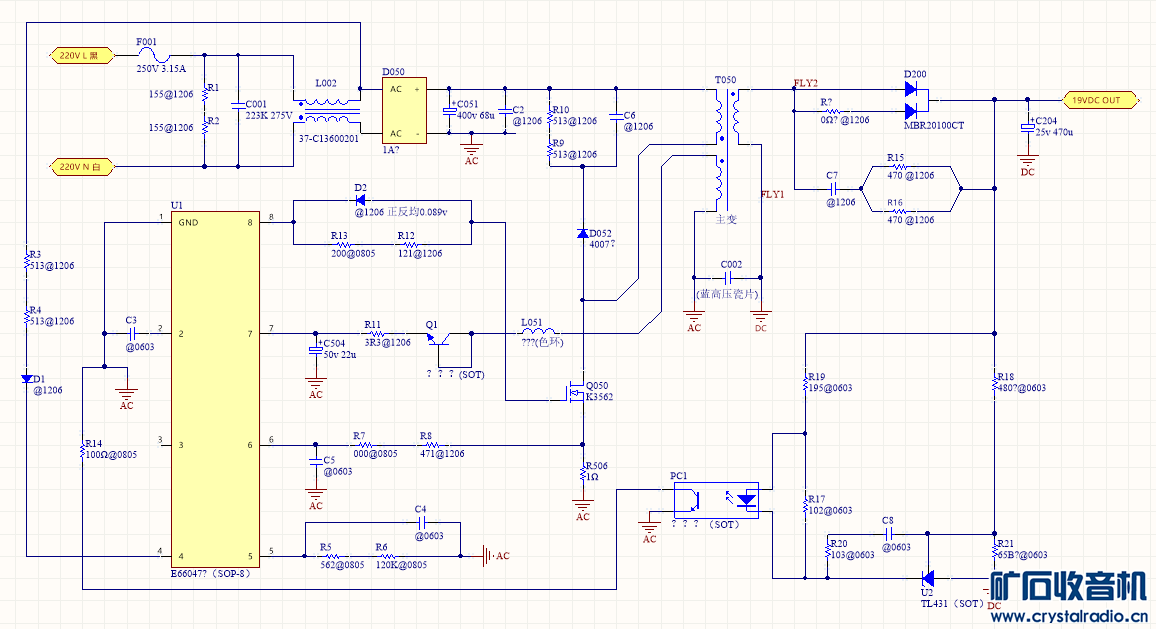The height and width of the screenshot is (629, 1156).
Task: Click the Q1 transistor symbol
Action: 439,338
